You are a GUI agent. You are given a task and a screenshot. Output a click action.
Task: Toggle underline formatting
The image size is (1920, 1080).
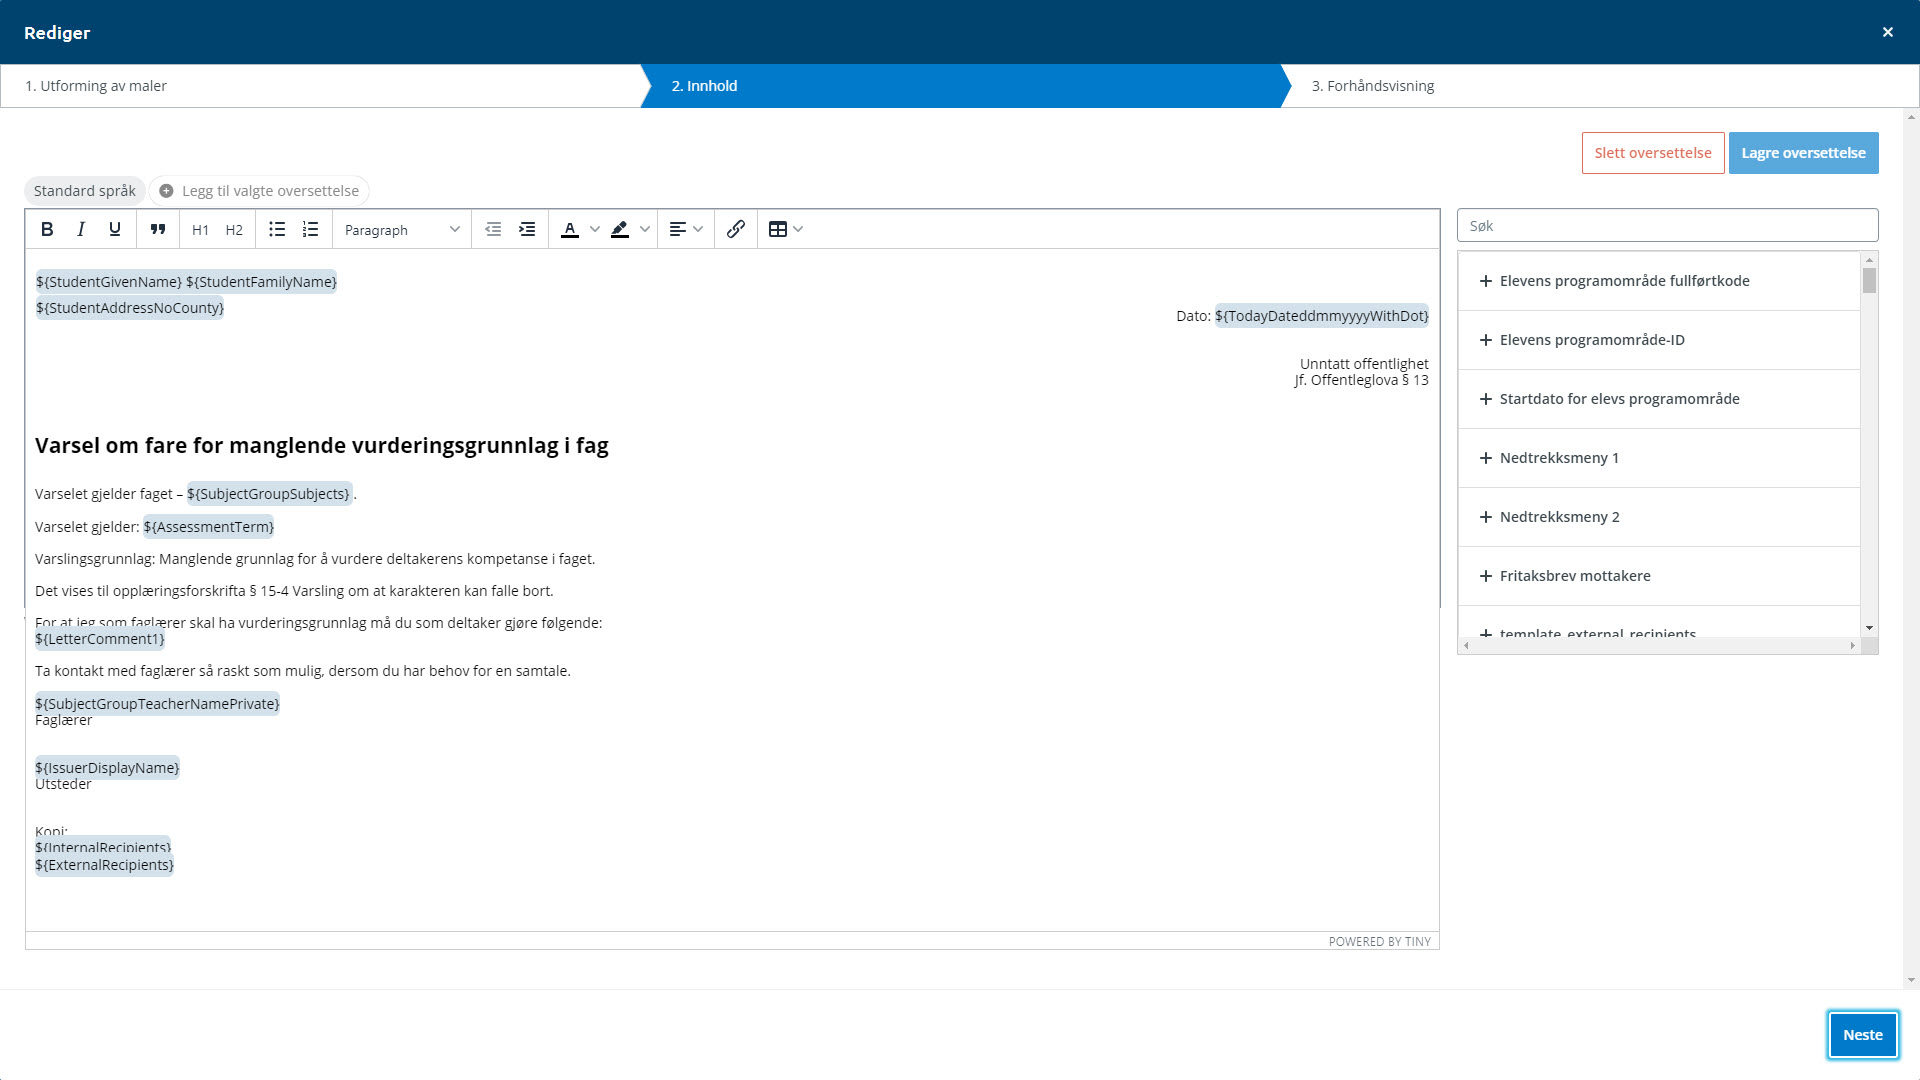[115, 229]
